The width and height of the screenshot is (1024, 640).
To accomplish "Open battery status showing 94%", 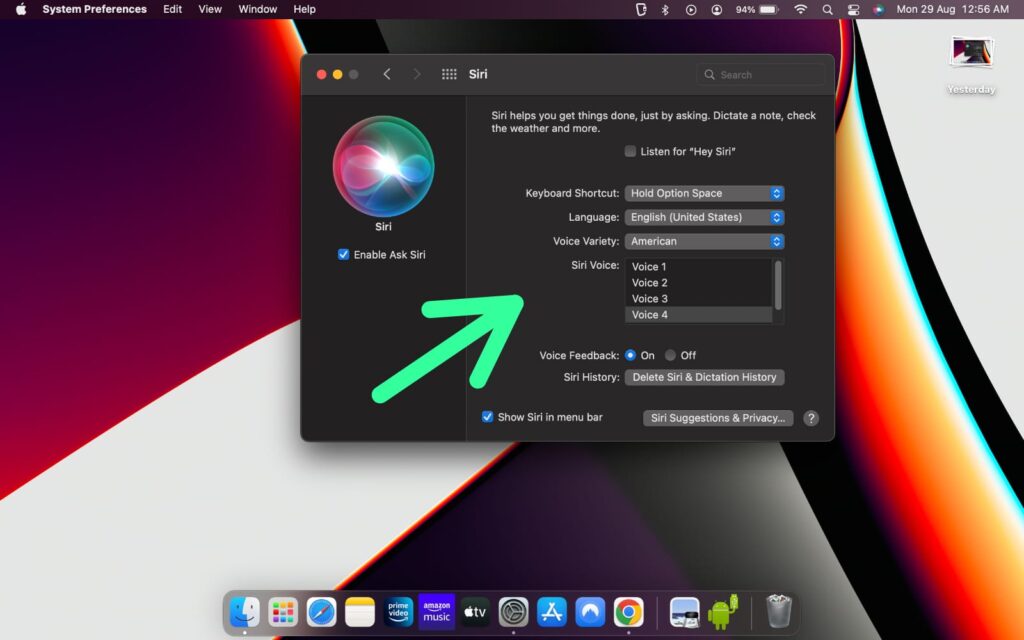I will tap(757, 9).
